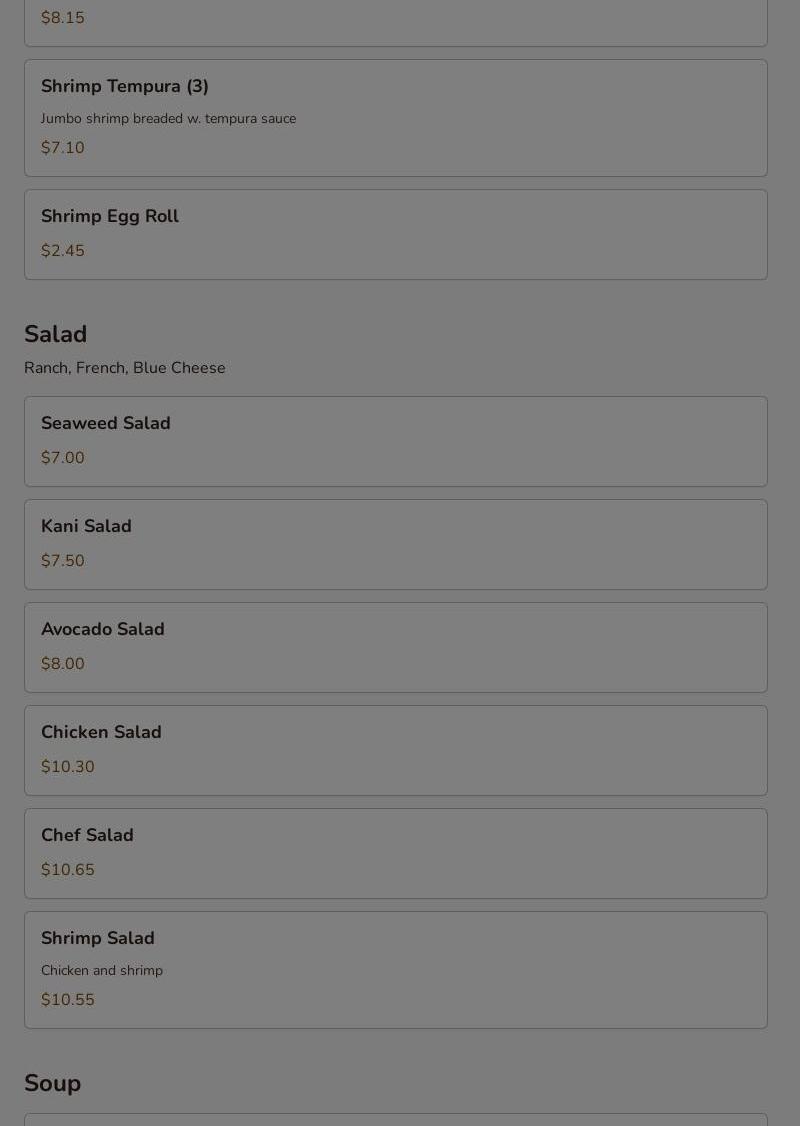Click the $8.15 price at the top
The image size is (800, 1126).
[63, 18]
